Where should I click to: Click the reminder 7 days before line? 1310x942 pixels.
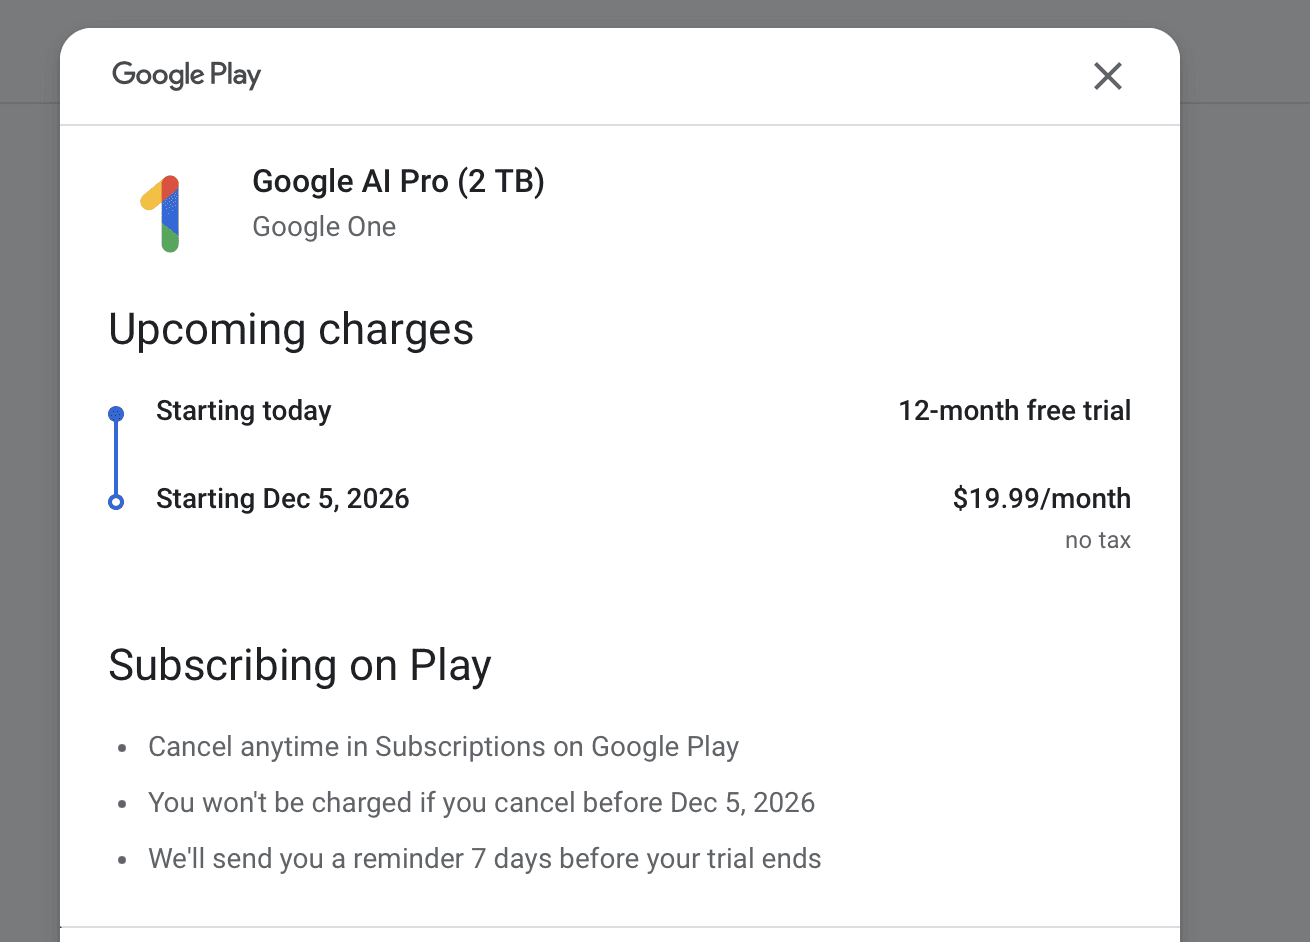pyautogui.click(x=484, y=859)
